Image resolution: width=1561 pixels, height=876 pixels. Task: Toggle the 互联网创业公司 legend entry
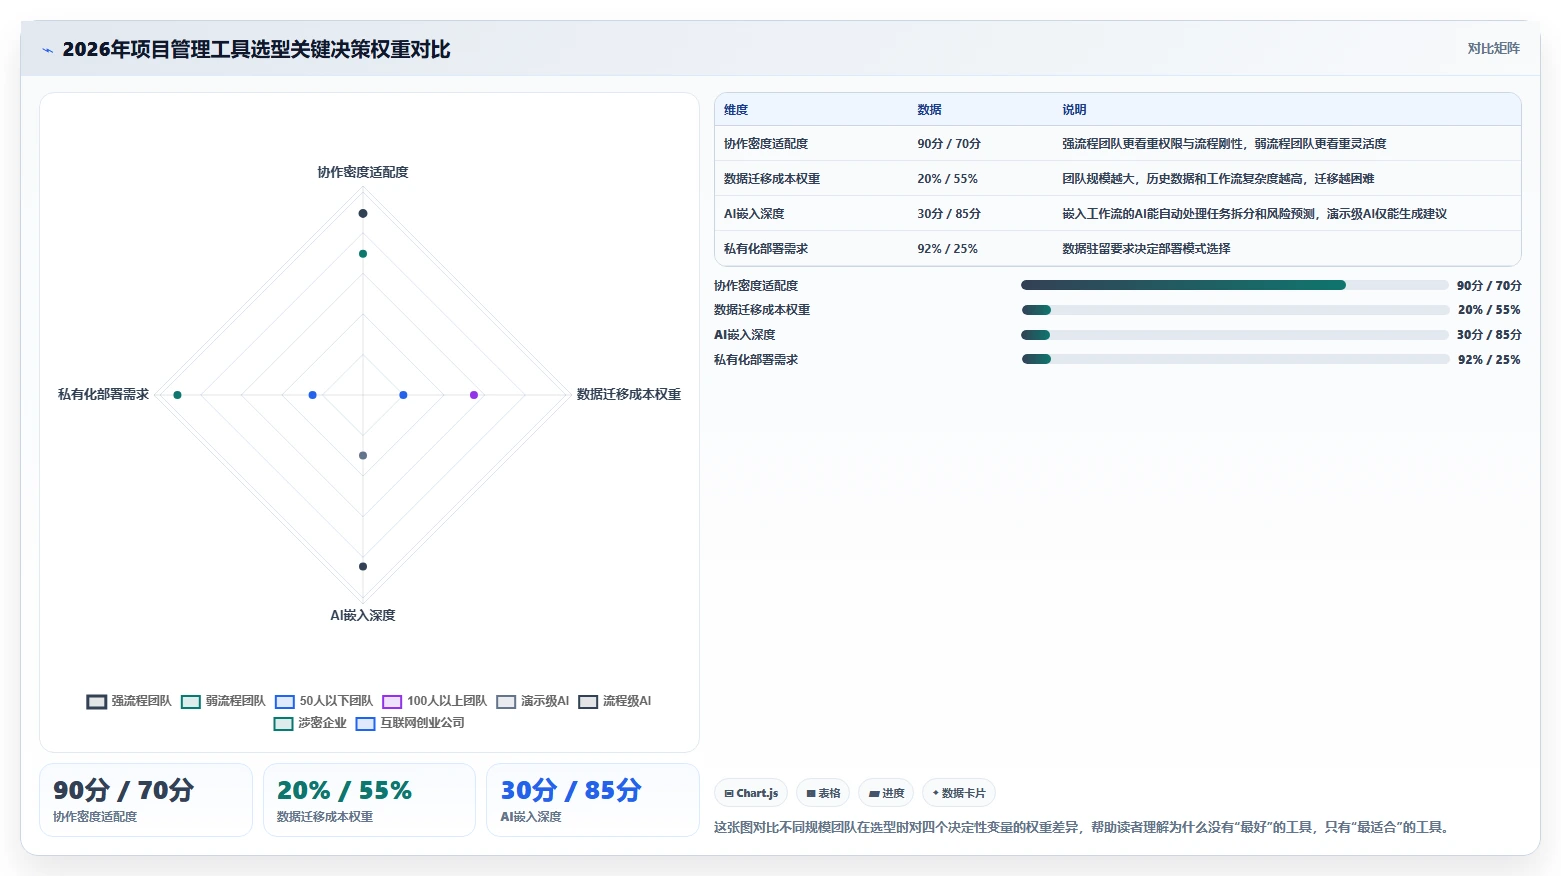point(410,723)
